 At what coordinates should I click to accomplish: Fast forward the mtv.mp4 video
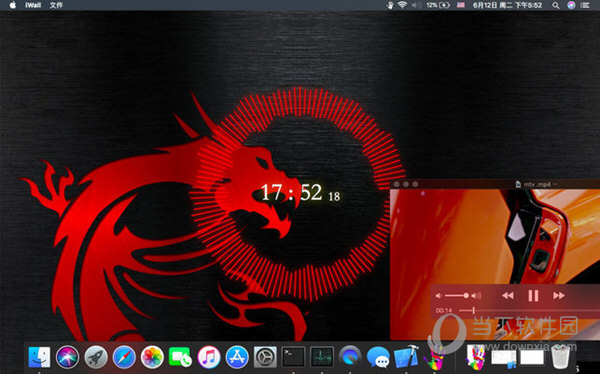pos(559,296)
